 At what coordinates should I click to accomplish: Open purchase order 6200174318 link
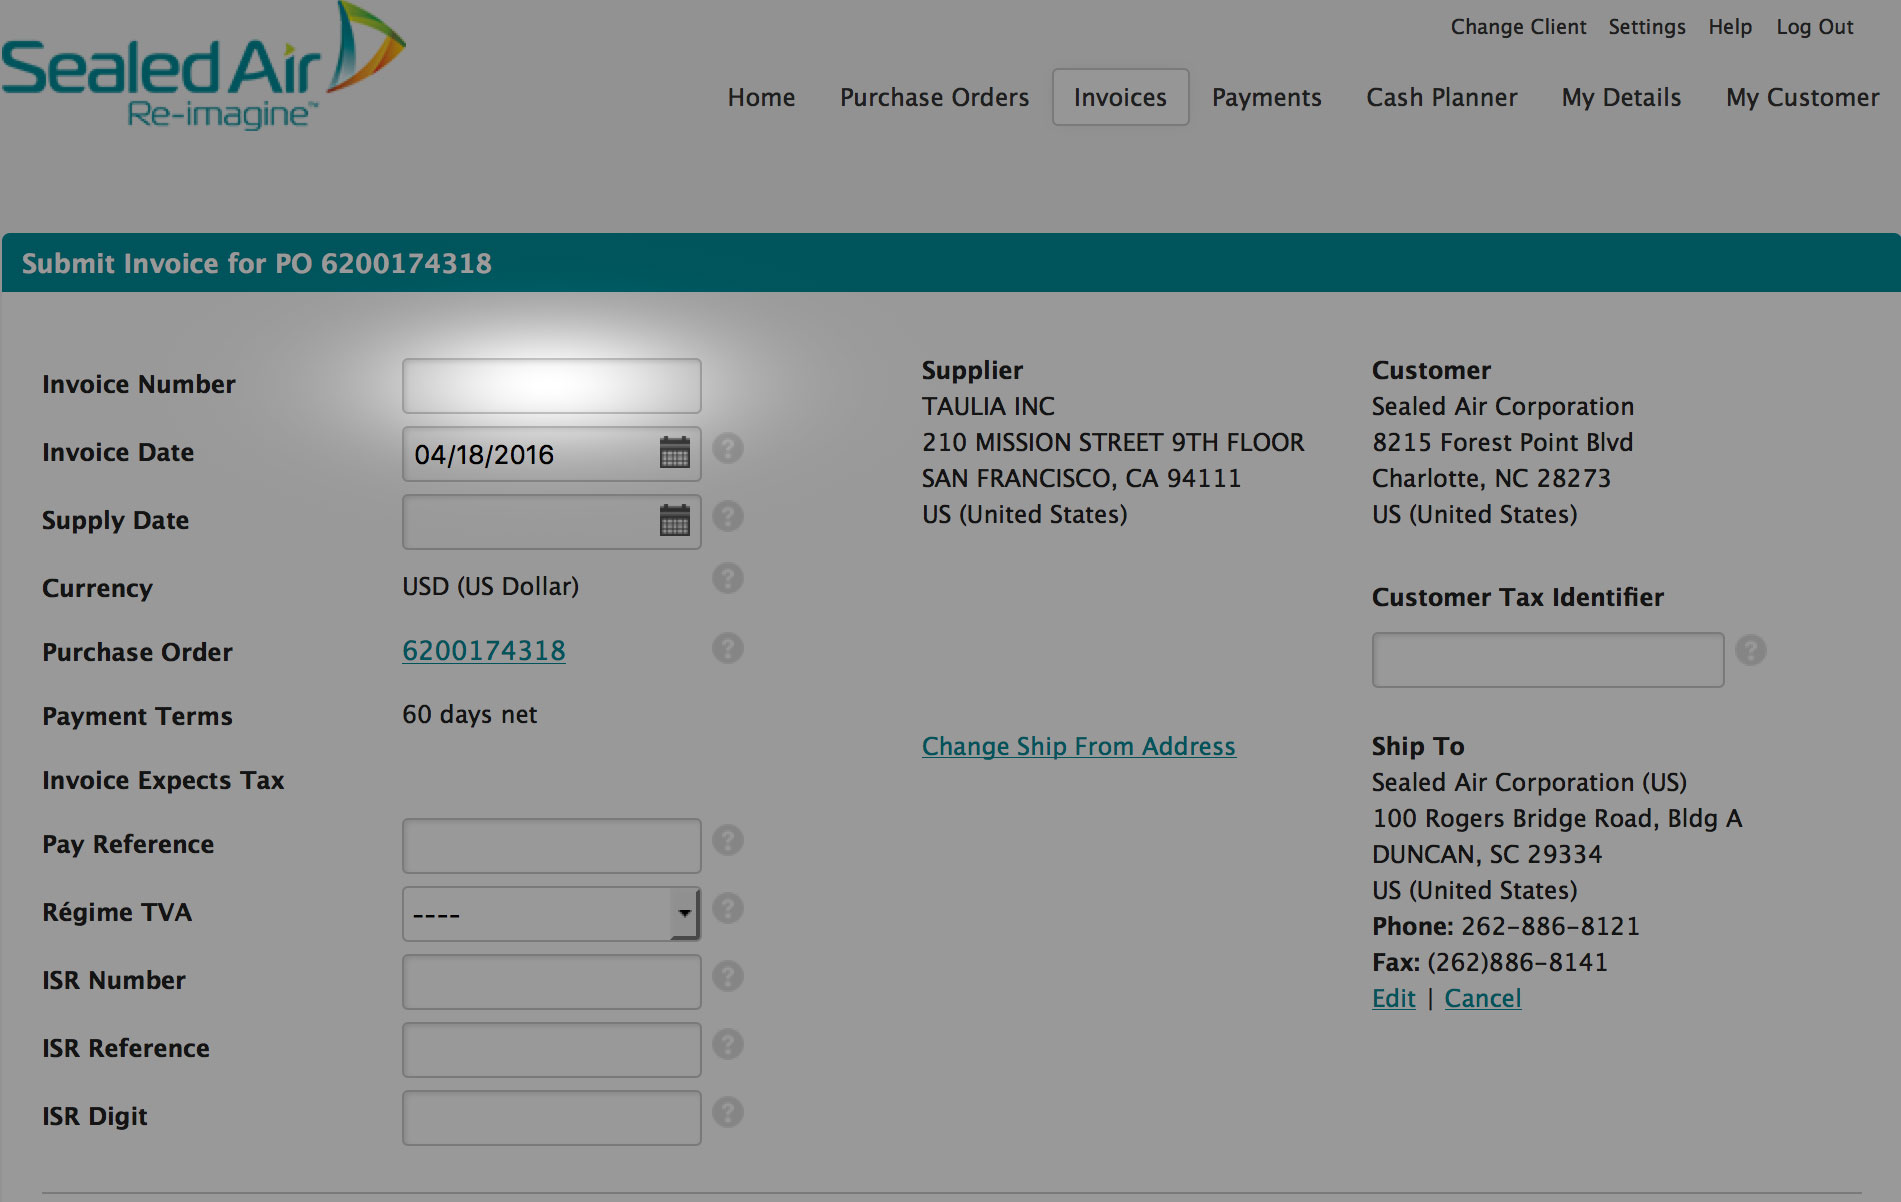click(484, 650)
